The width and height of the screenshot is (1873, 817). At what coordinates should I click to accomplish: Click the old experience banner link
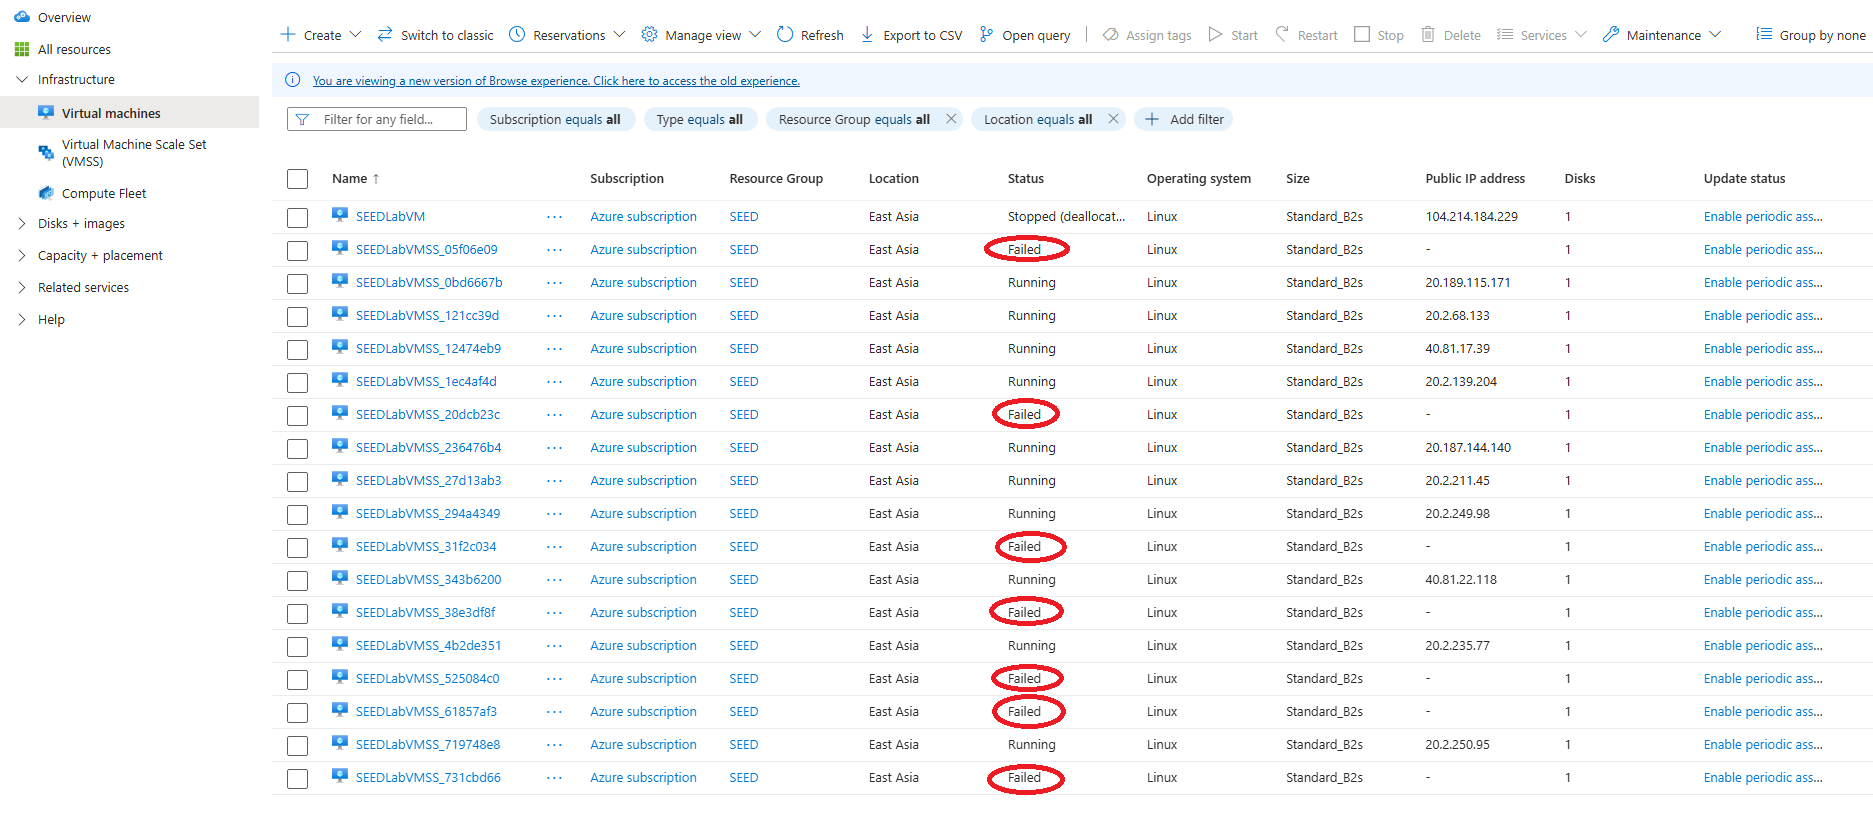(556, 81)
